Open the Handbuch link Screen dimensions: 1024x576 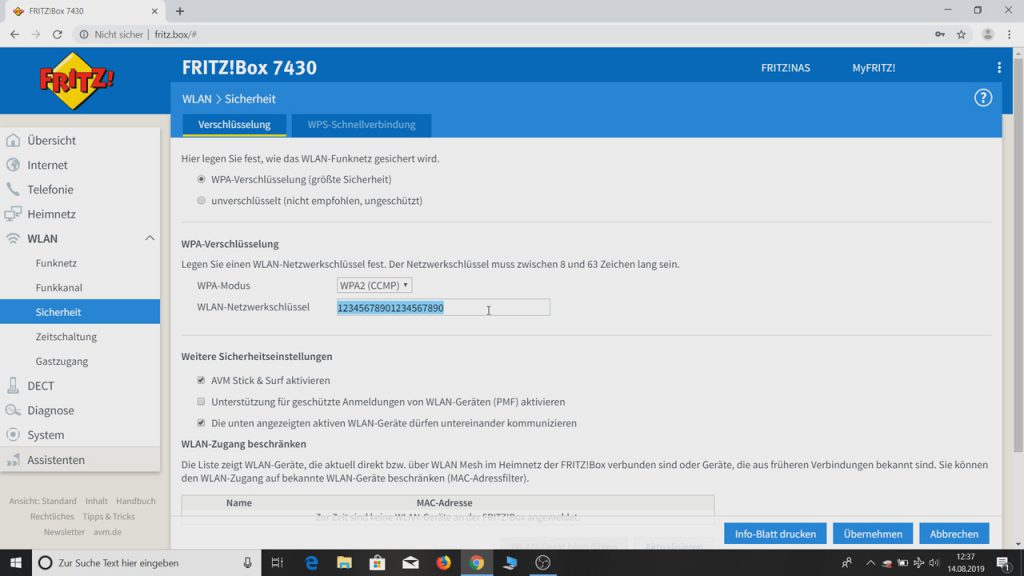click(135, 500)
